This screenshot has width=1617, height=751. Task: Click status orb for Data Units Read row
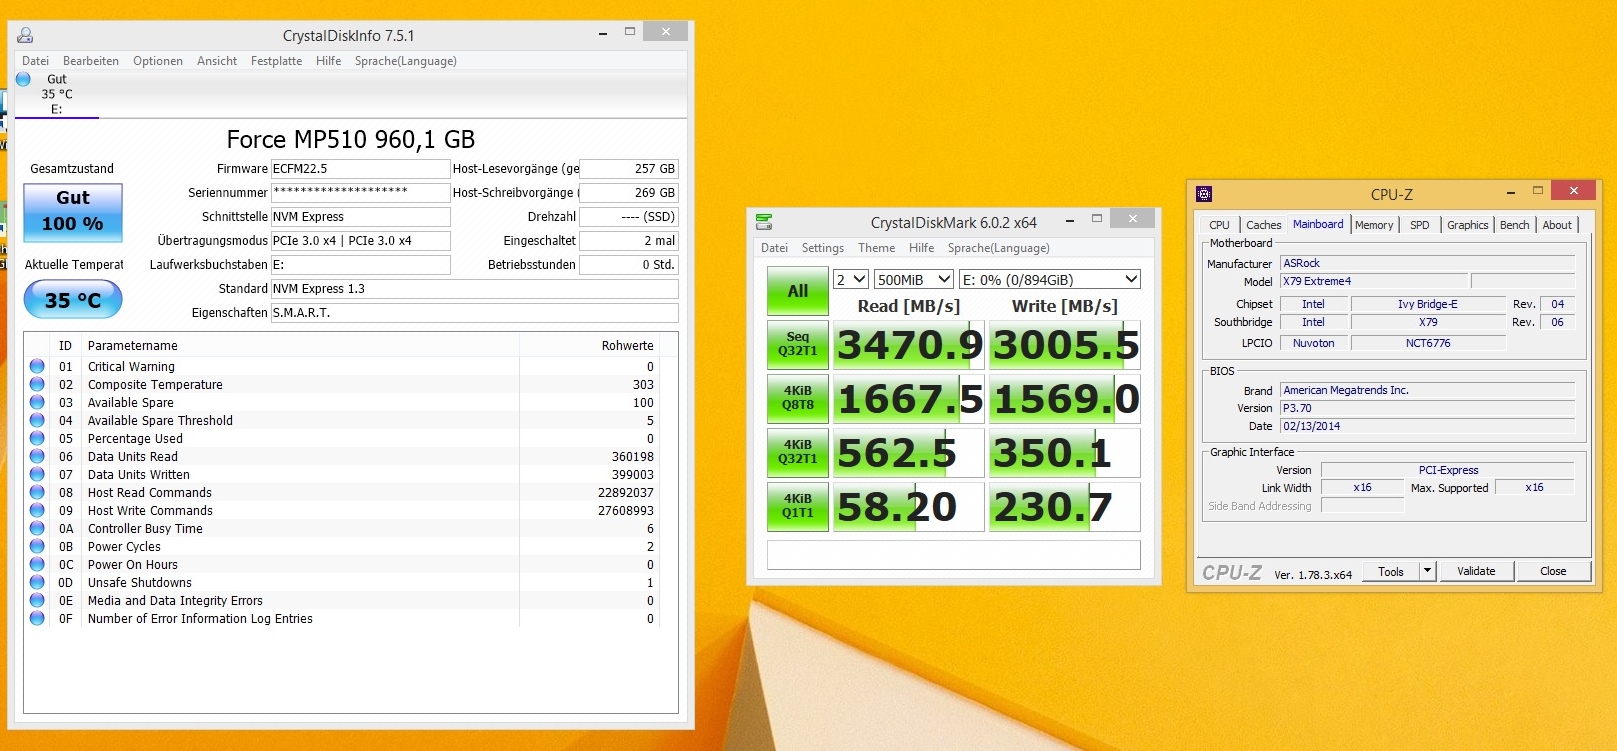point(37,456)
